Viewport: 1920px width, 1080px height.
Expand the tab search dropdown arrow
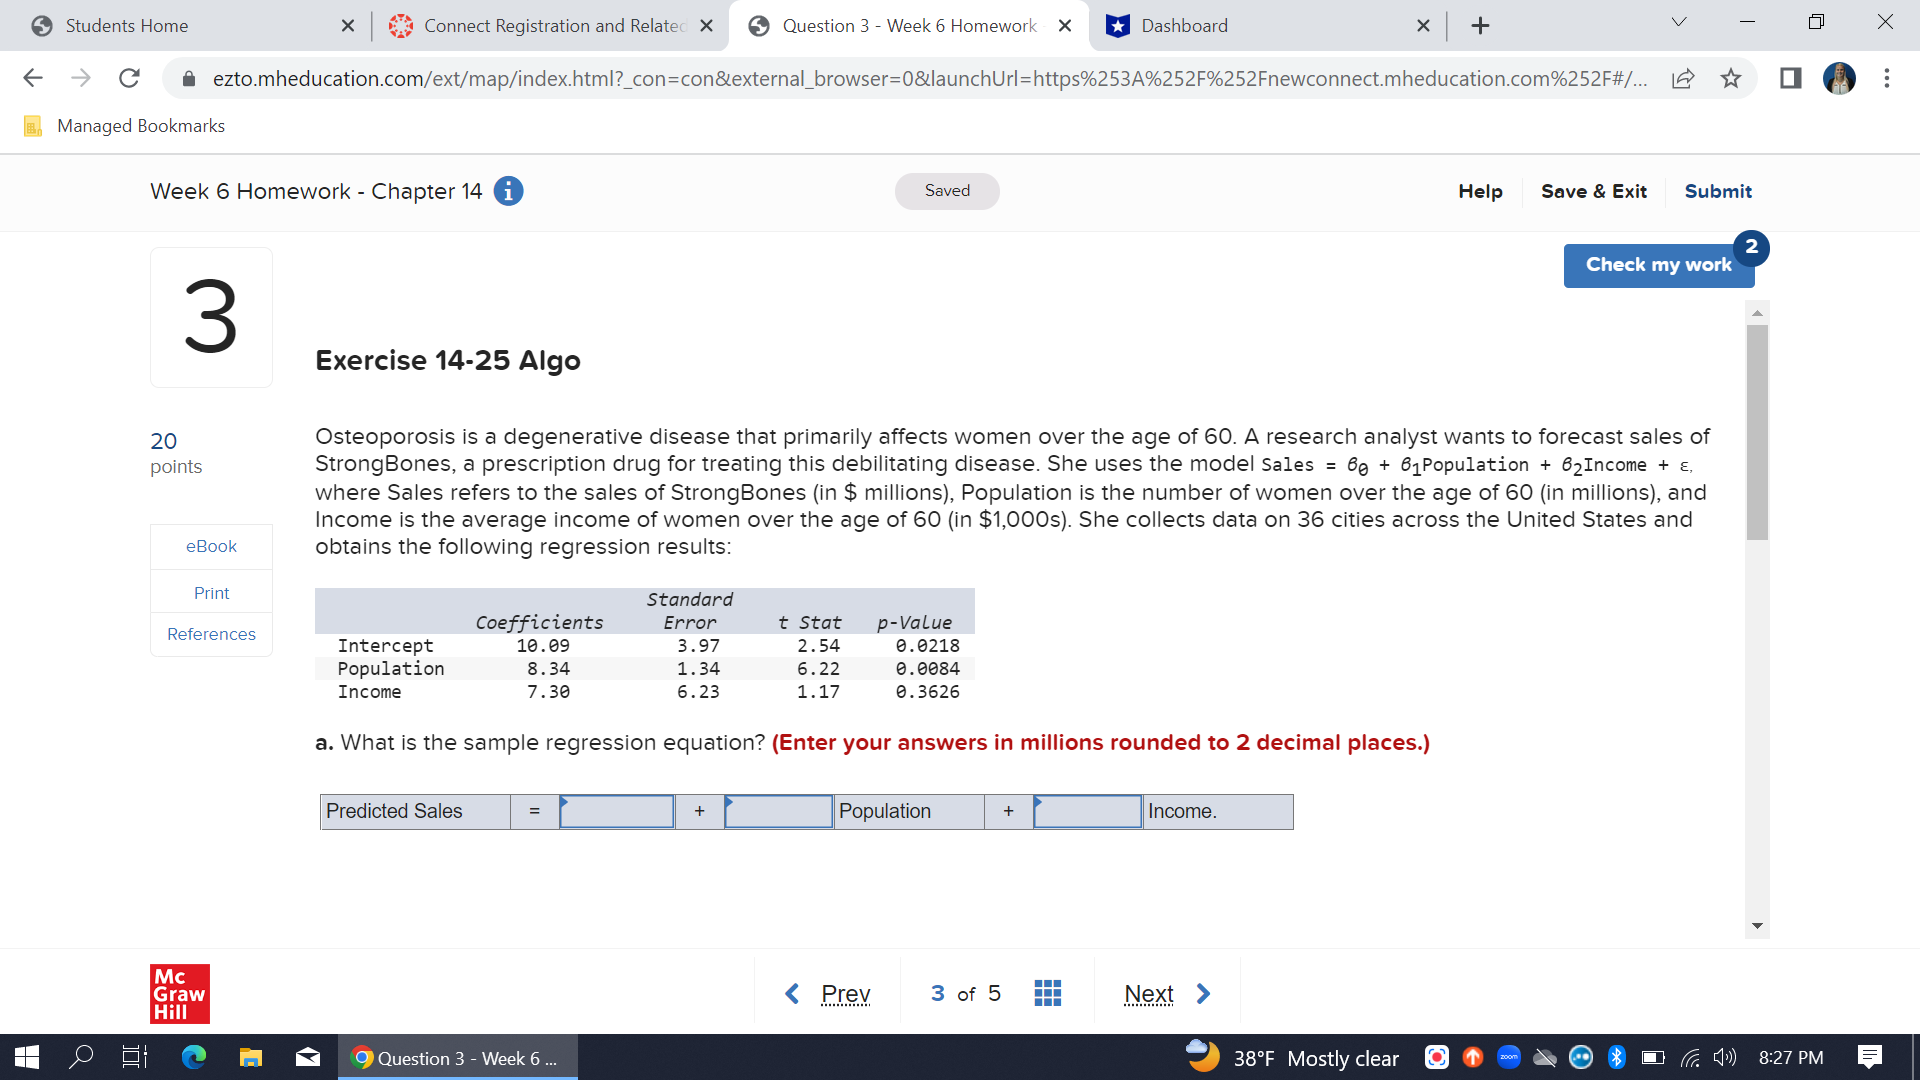click(1679, 23)
